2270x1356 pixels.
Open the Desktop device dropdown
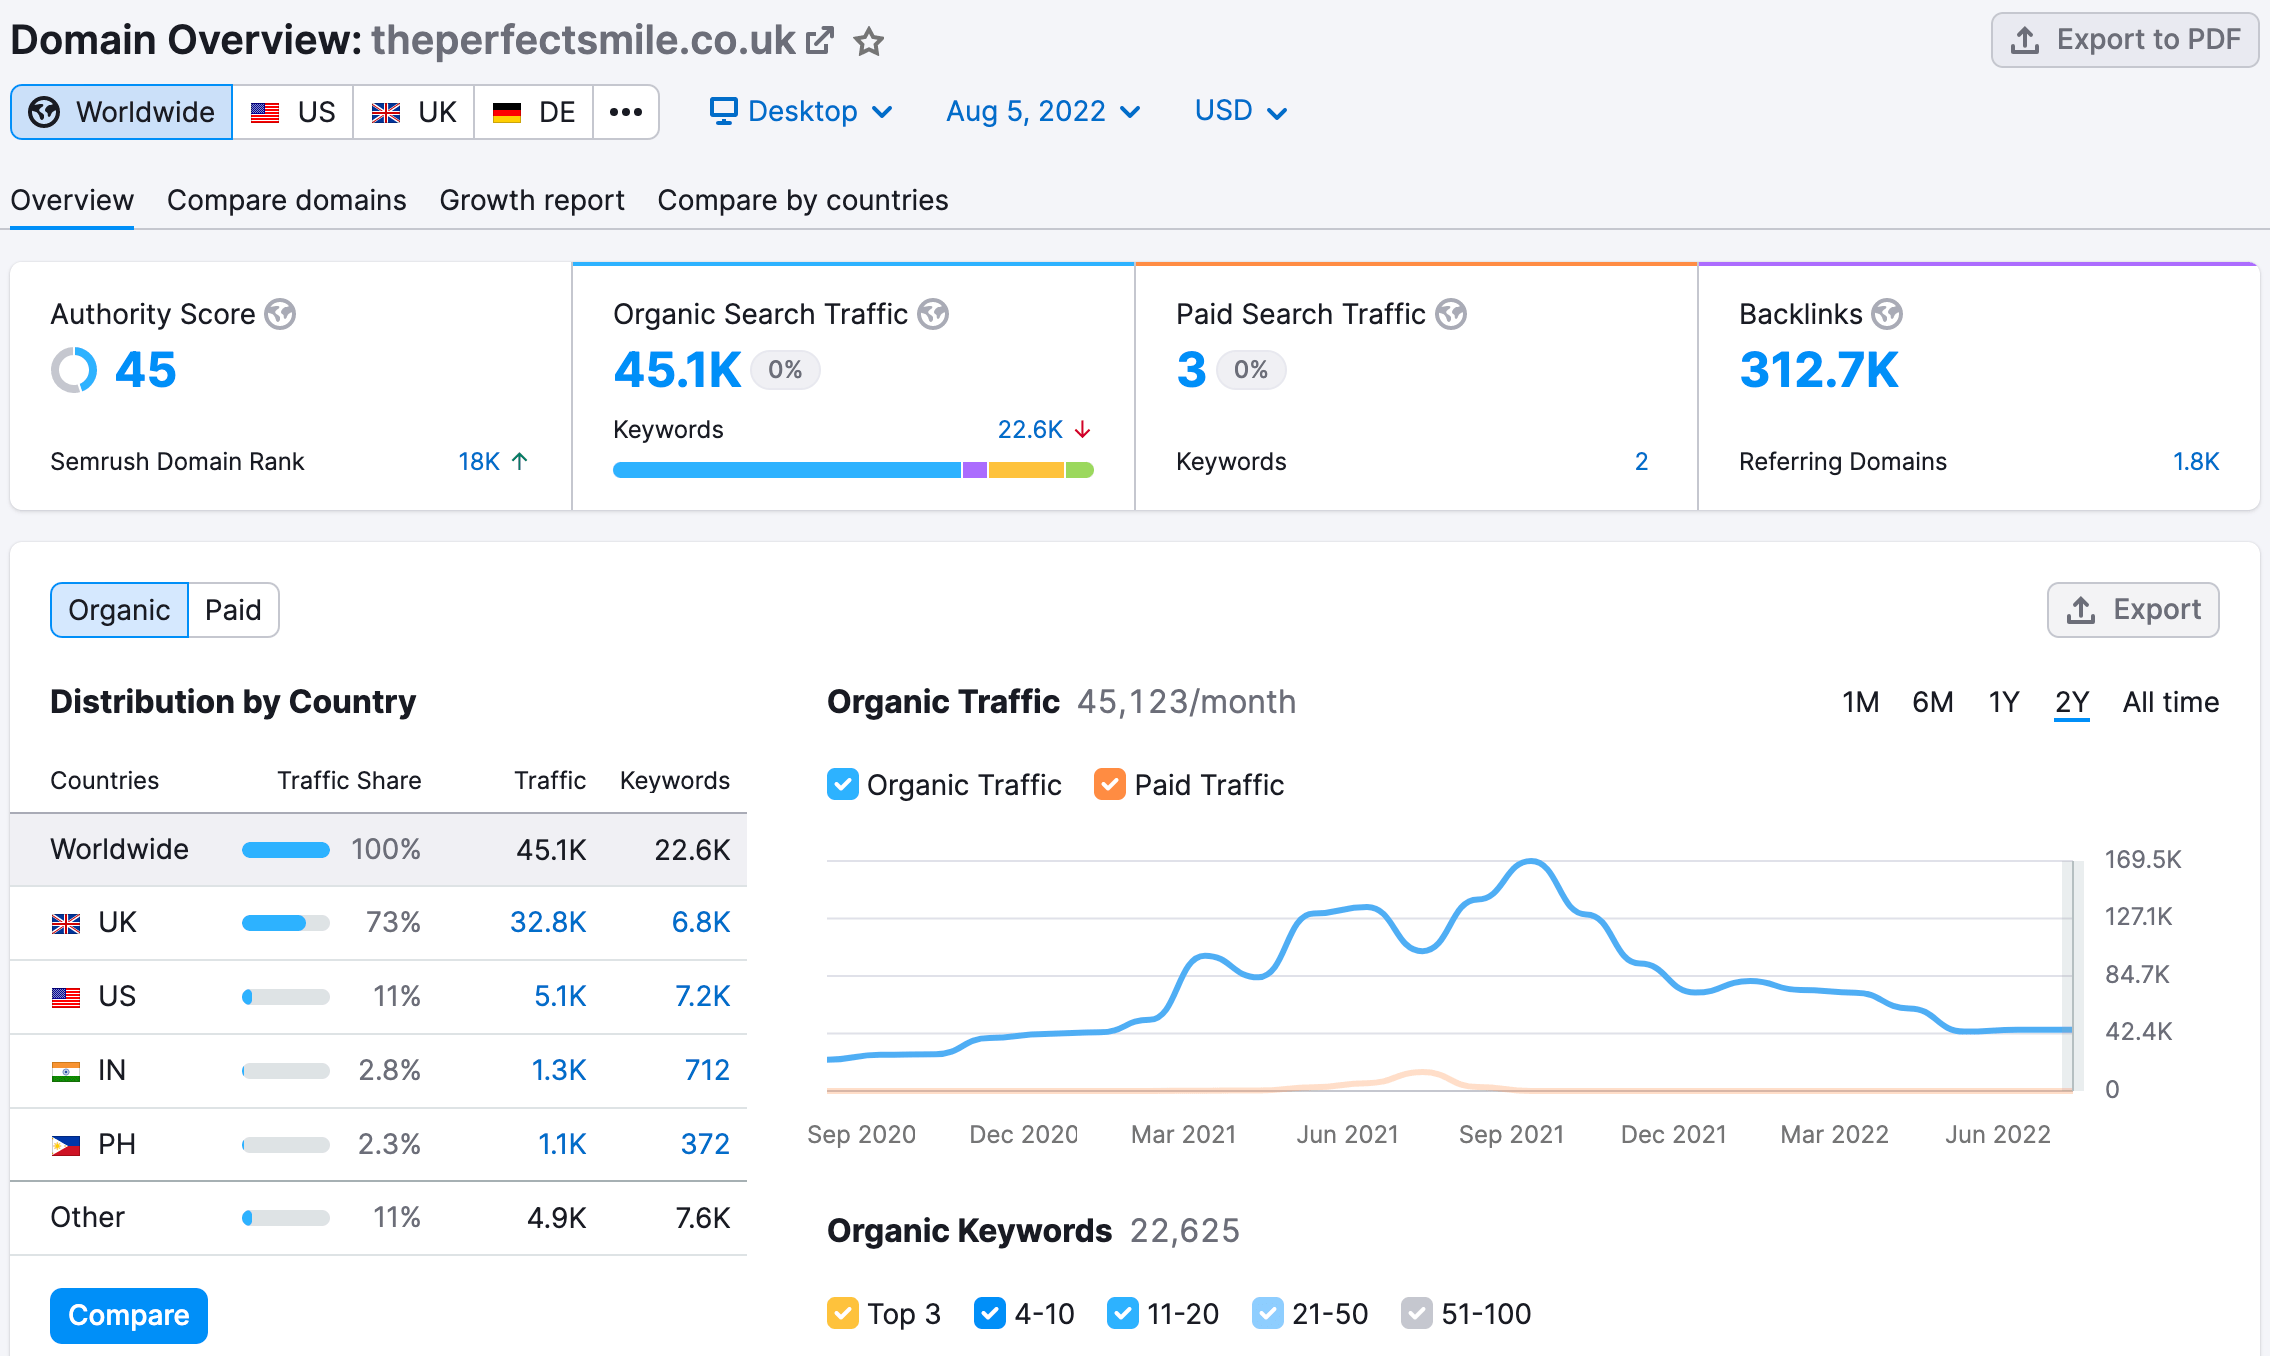pyautogui.click(x=801, y=111)
